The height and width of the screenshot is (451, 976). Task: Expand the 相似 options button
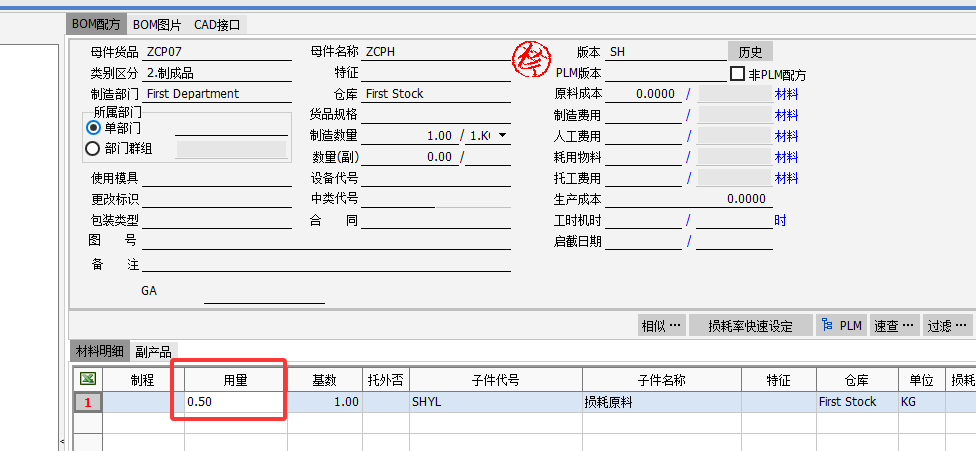point(662,325)
